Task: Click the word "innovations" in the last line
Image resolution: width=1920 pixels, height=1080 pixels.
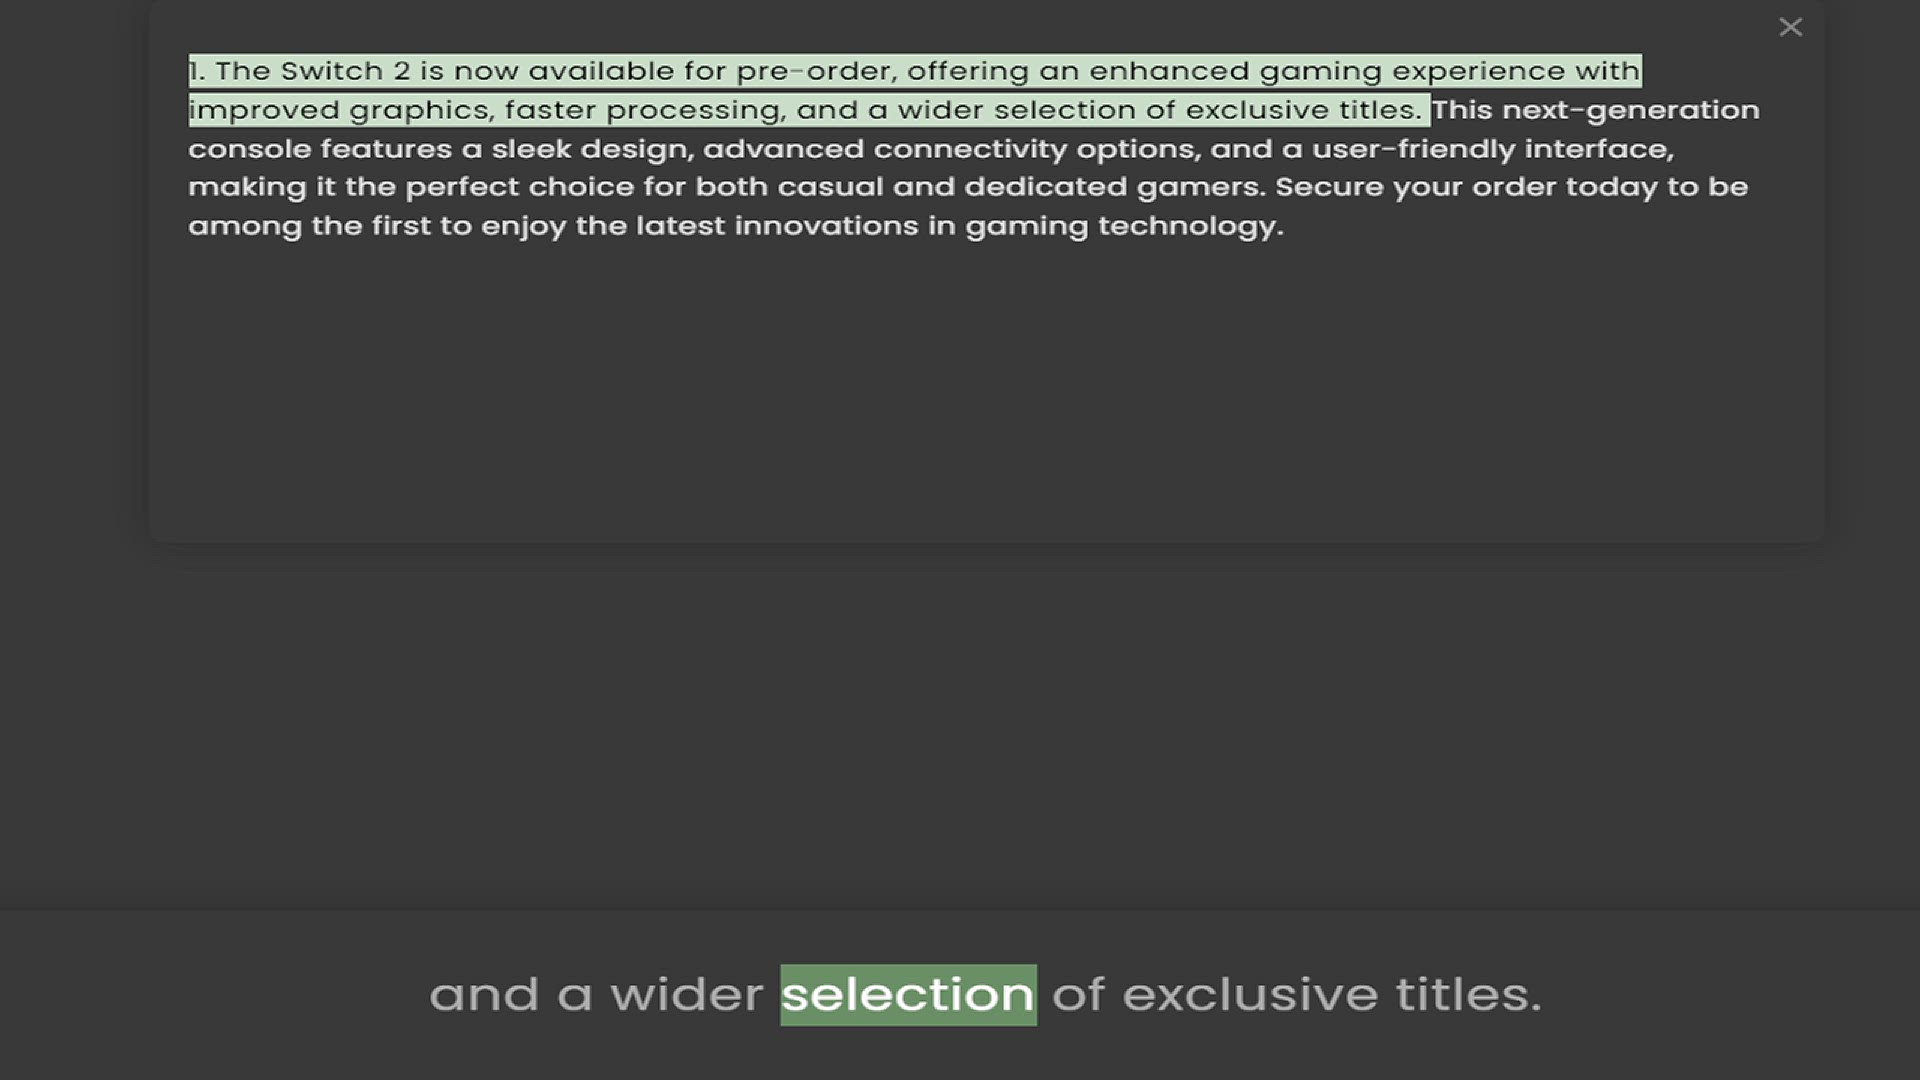Action: 826,226
